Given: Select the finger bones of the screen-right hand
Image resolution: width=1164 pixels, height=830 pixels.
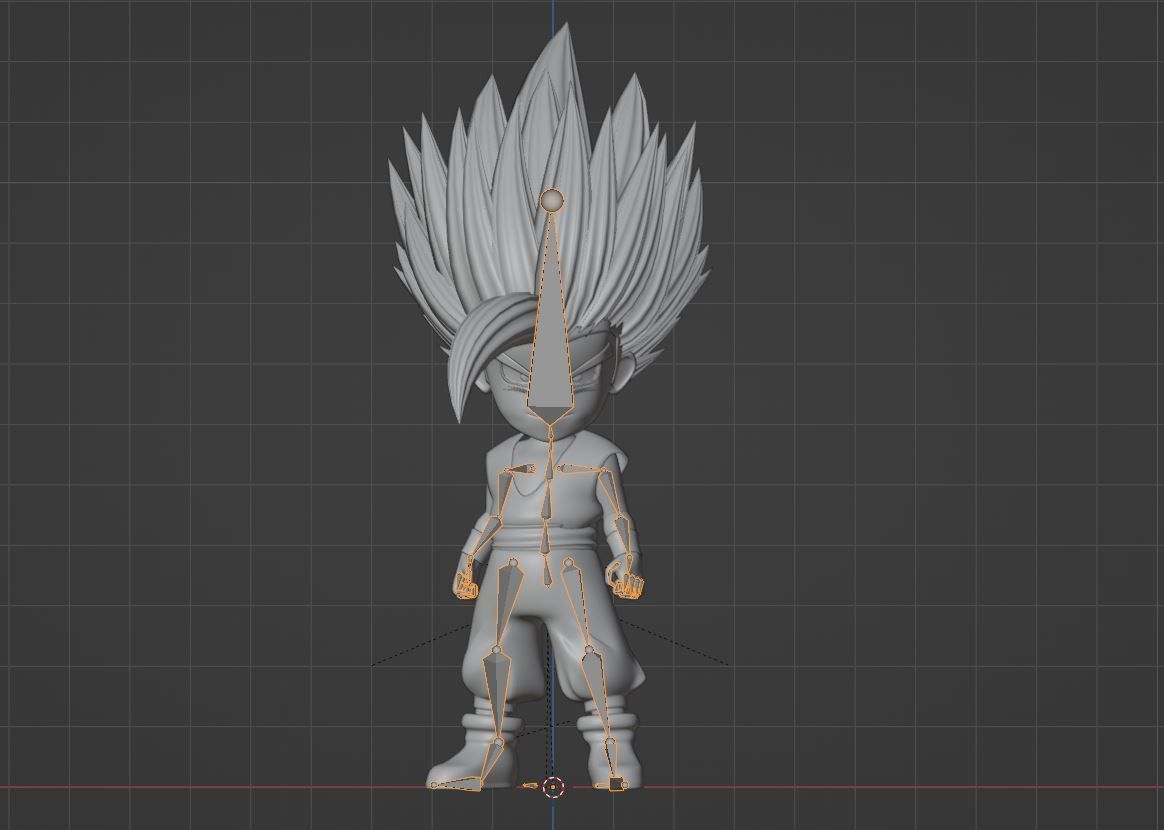Looking at the screenshot, I should coord(630,585).
